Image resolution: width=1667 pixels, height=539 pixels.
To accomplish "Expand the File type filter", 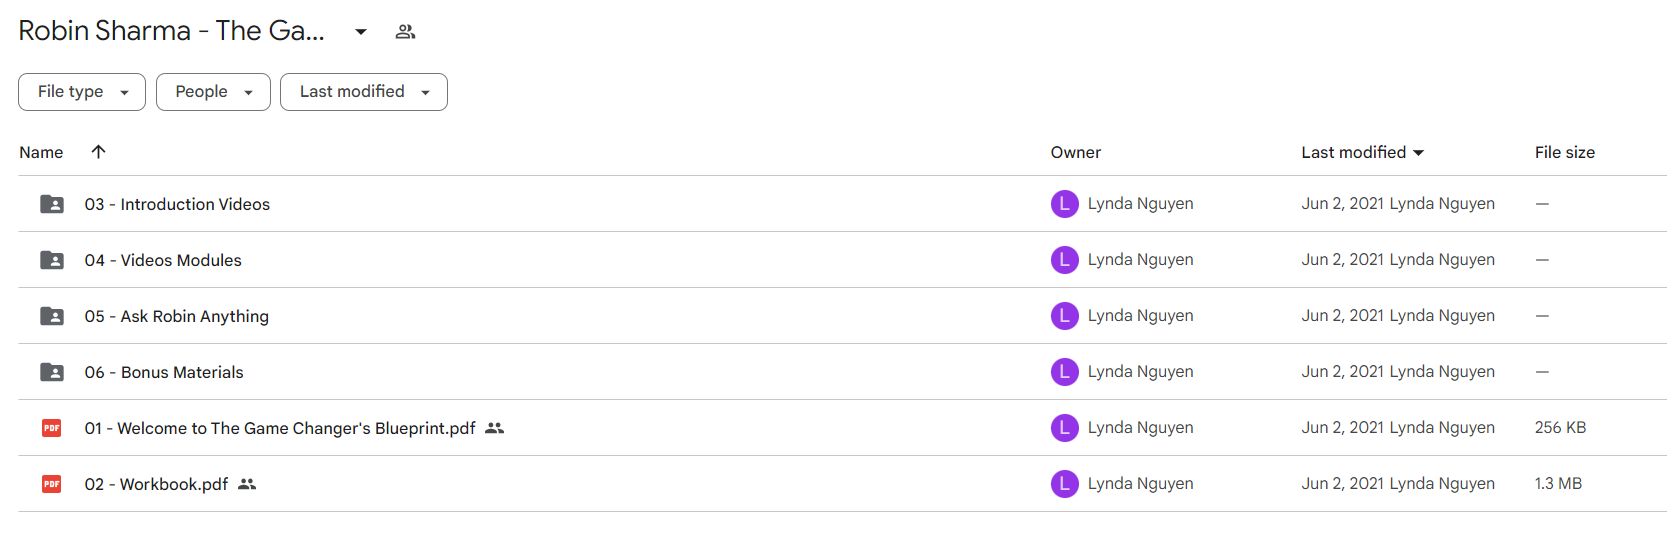I will tap(82, 92).
